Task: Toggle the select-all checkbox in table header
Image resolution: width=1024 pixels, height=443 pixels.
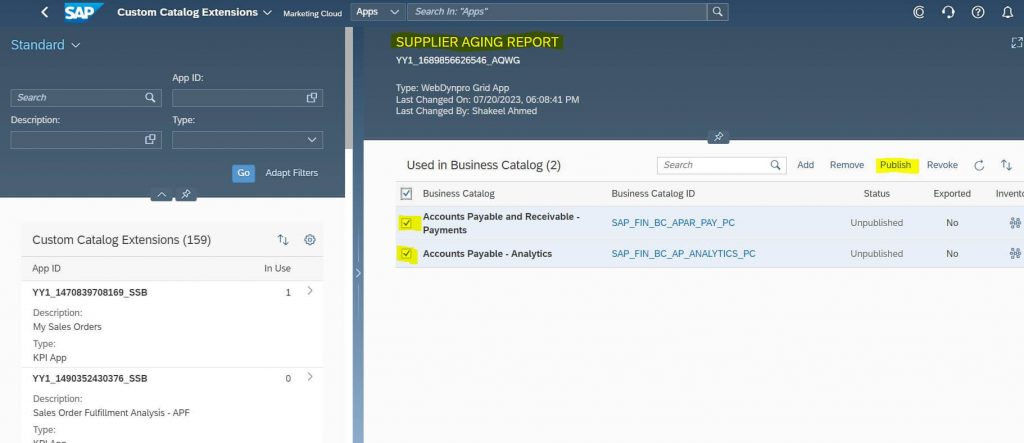Action: [406, 193]
